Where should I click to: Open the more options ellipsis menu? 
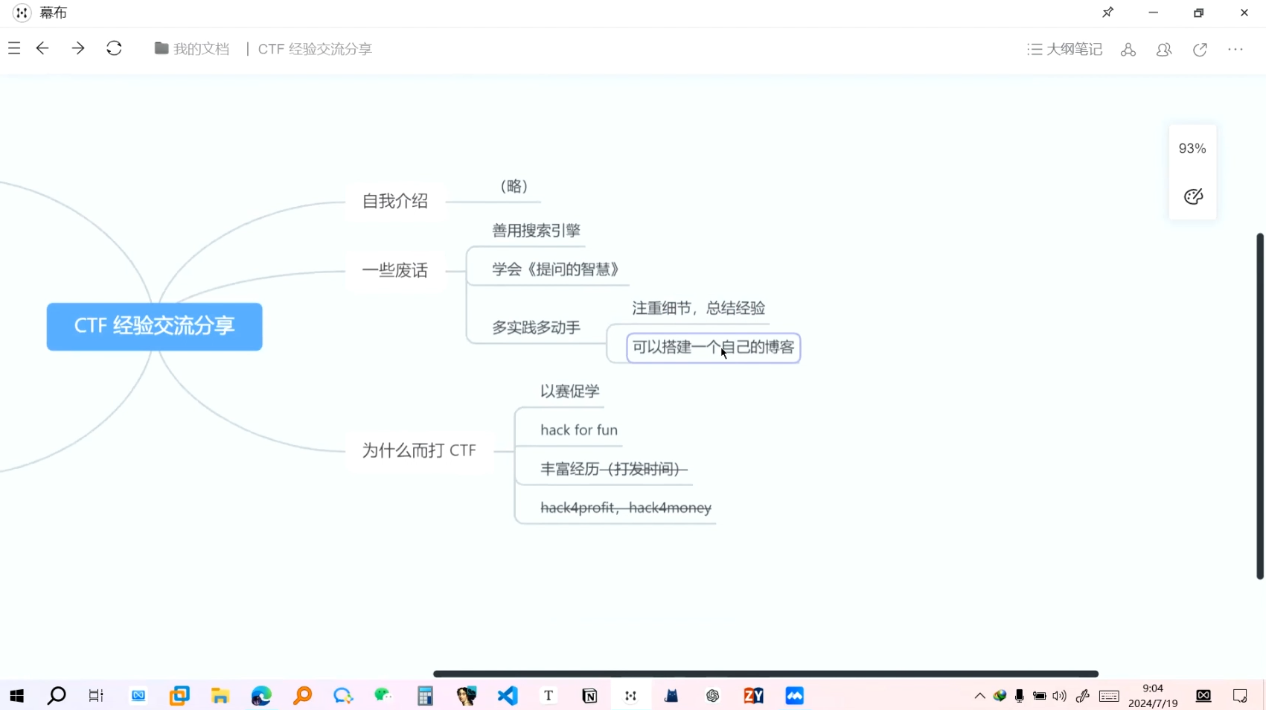(1236, 49)
